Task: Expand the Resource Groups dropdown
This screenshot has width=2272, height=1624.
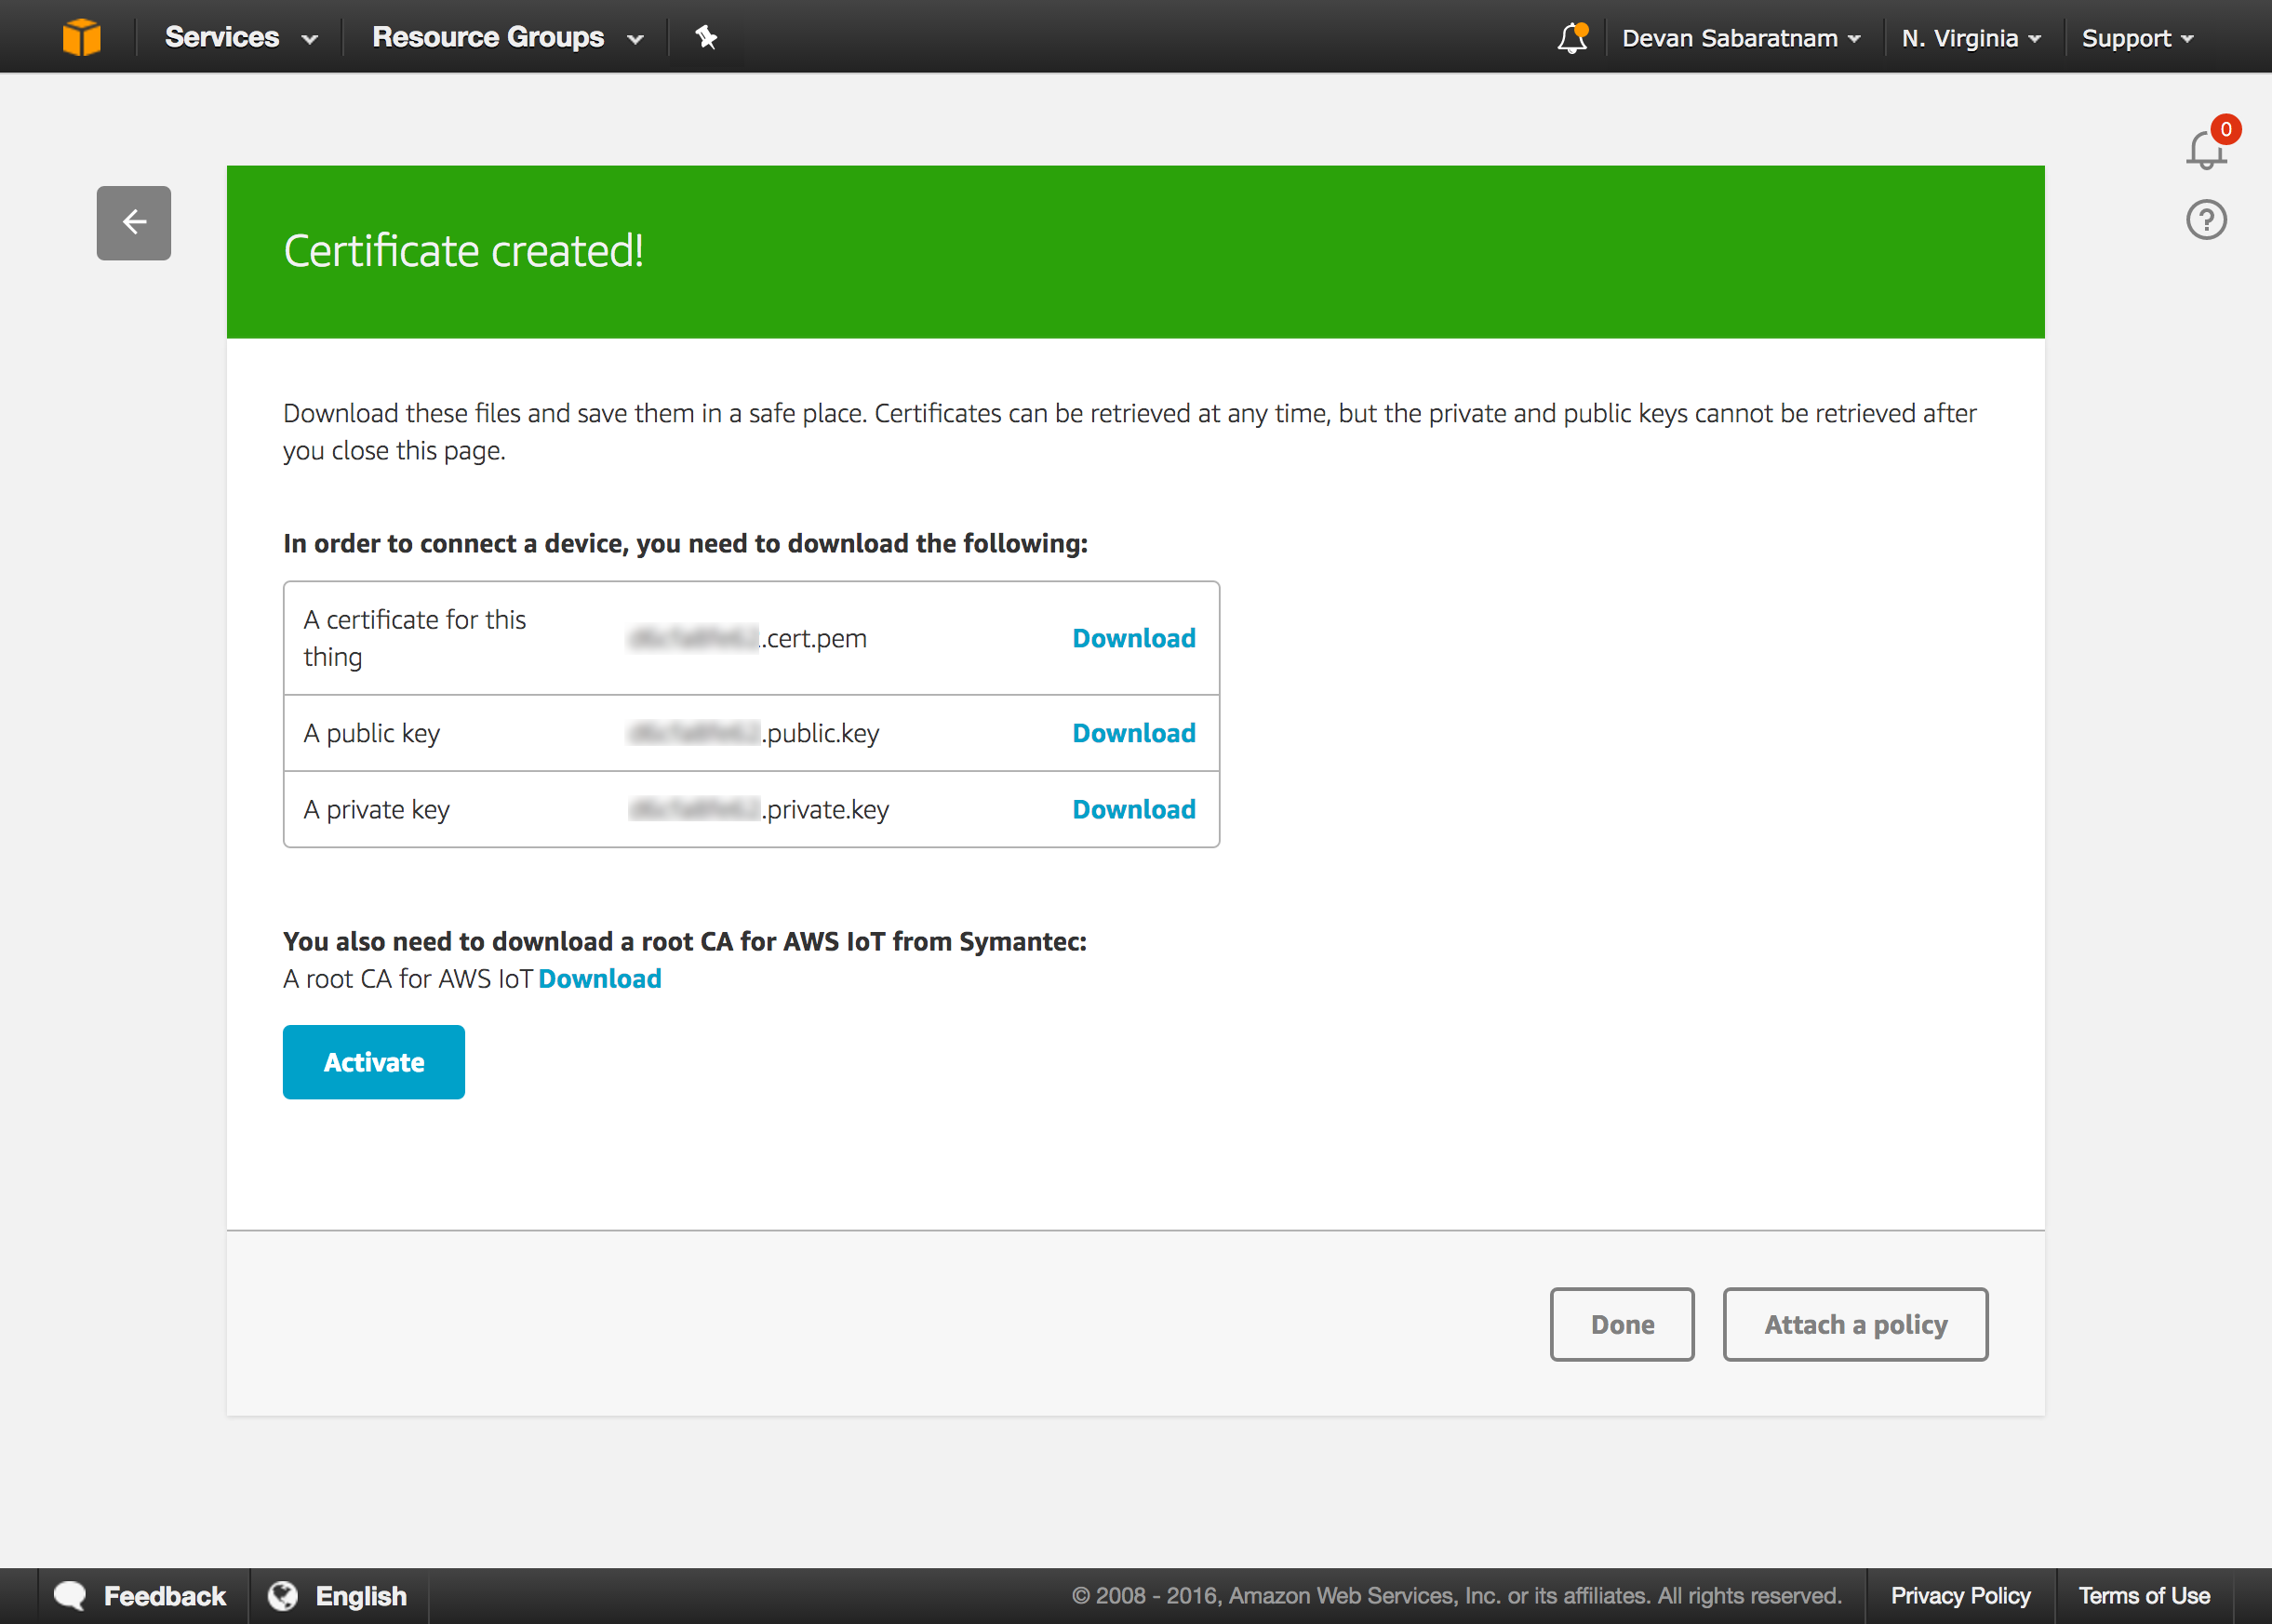Action: [507, 37]
